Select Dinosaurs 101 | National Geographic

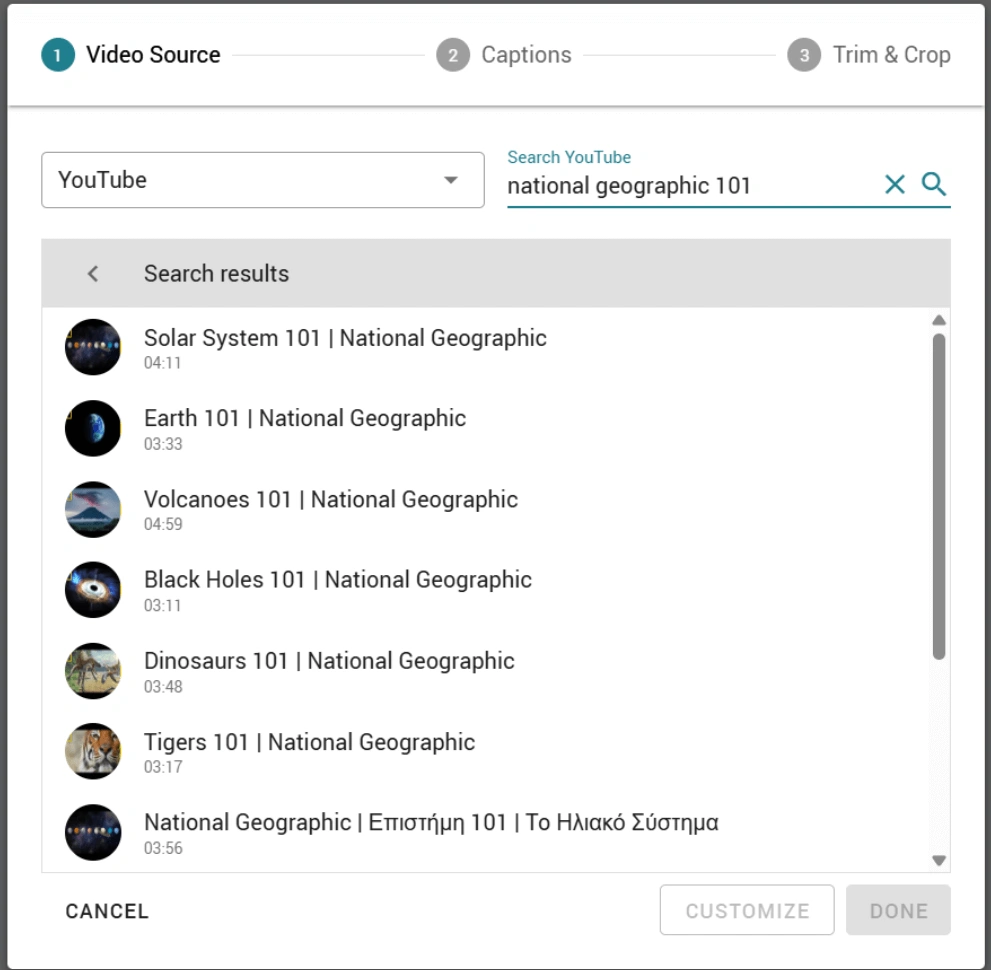329,661
